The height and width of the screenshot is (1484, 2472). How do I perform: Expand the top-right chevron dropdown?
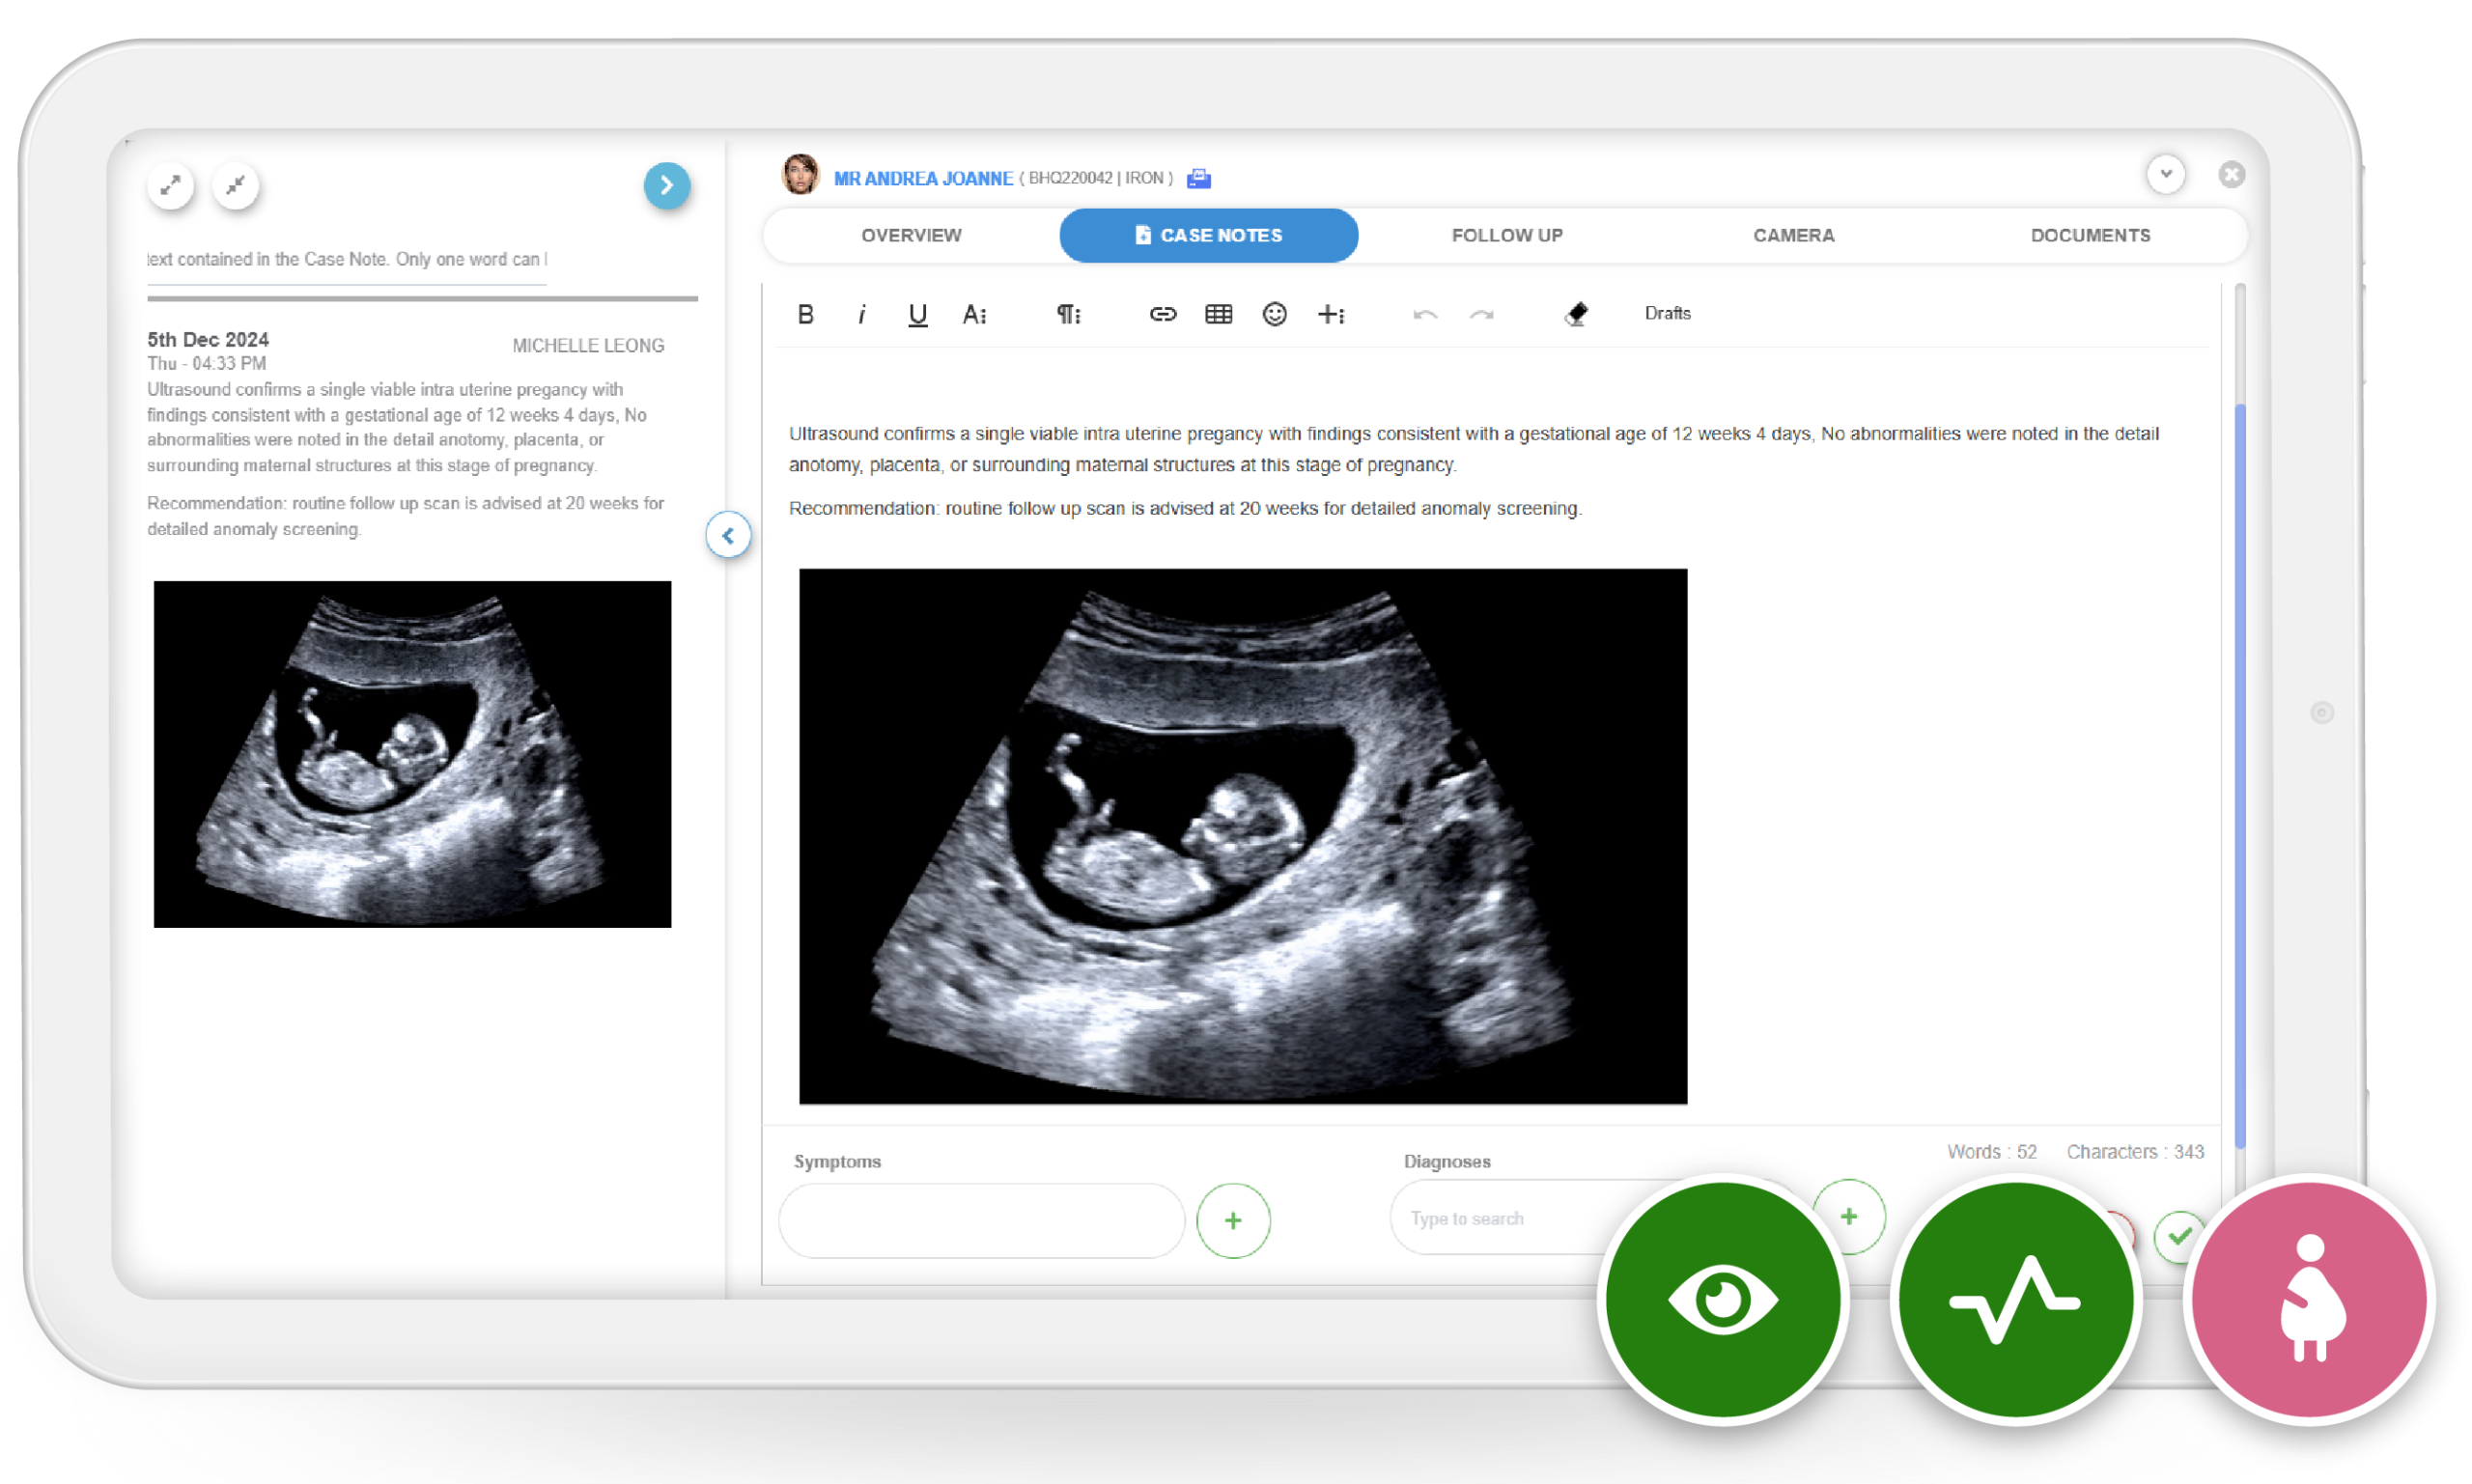click(2165, 174)
